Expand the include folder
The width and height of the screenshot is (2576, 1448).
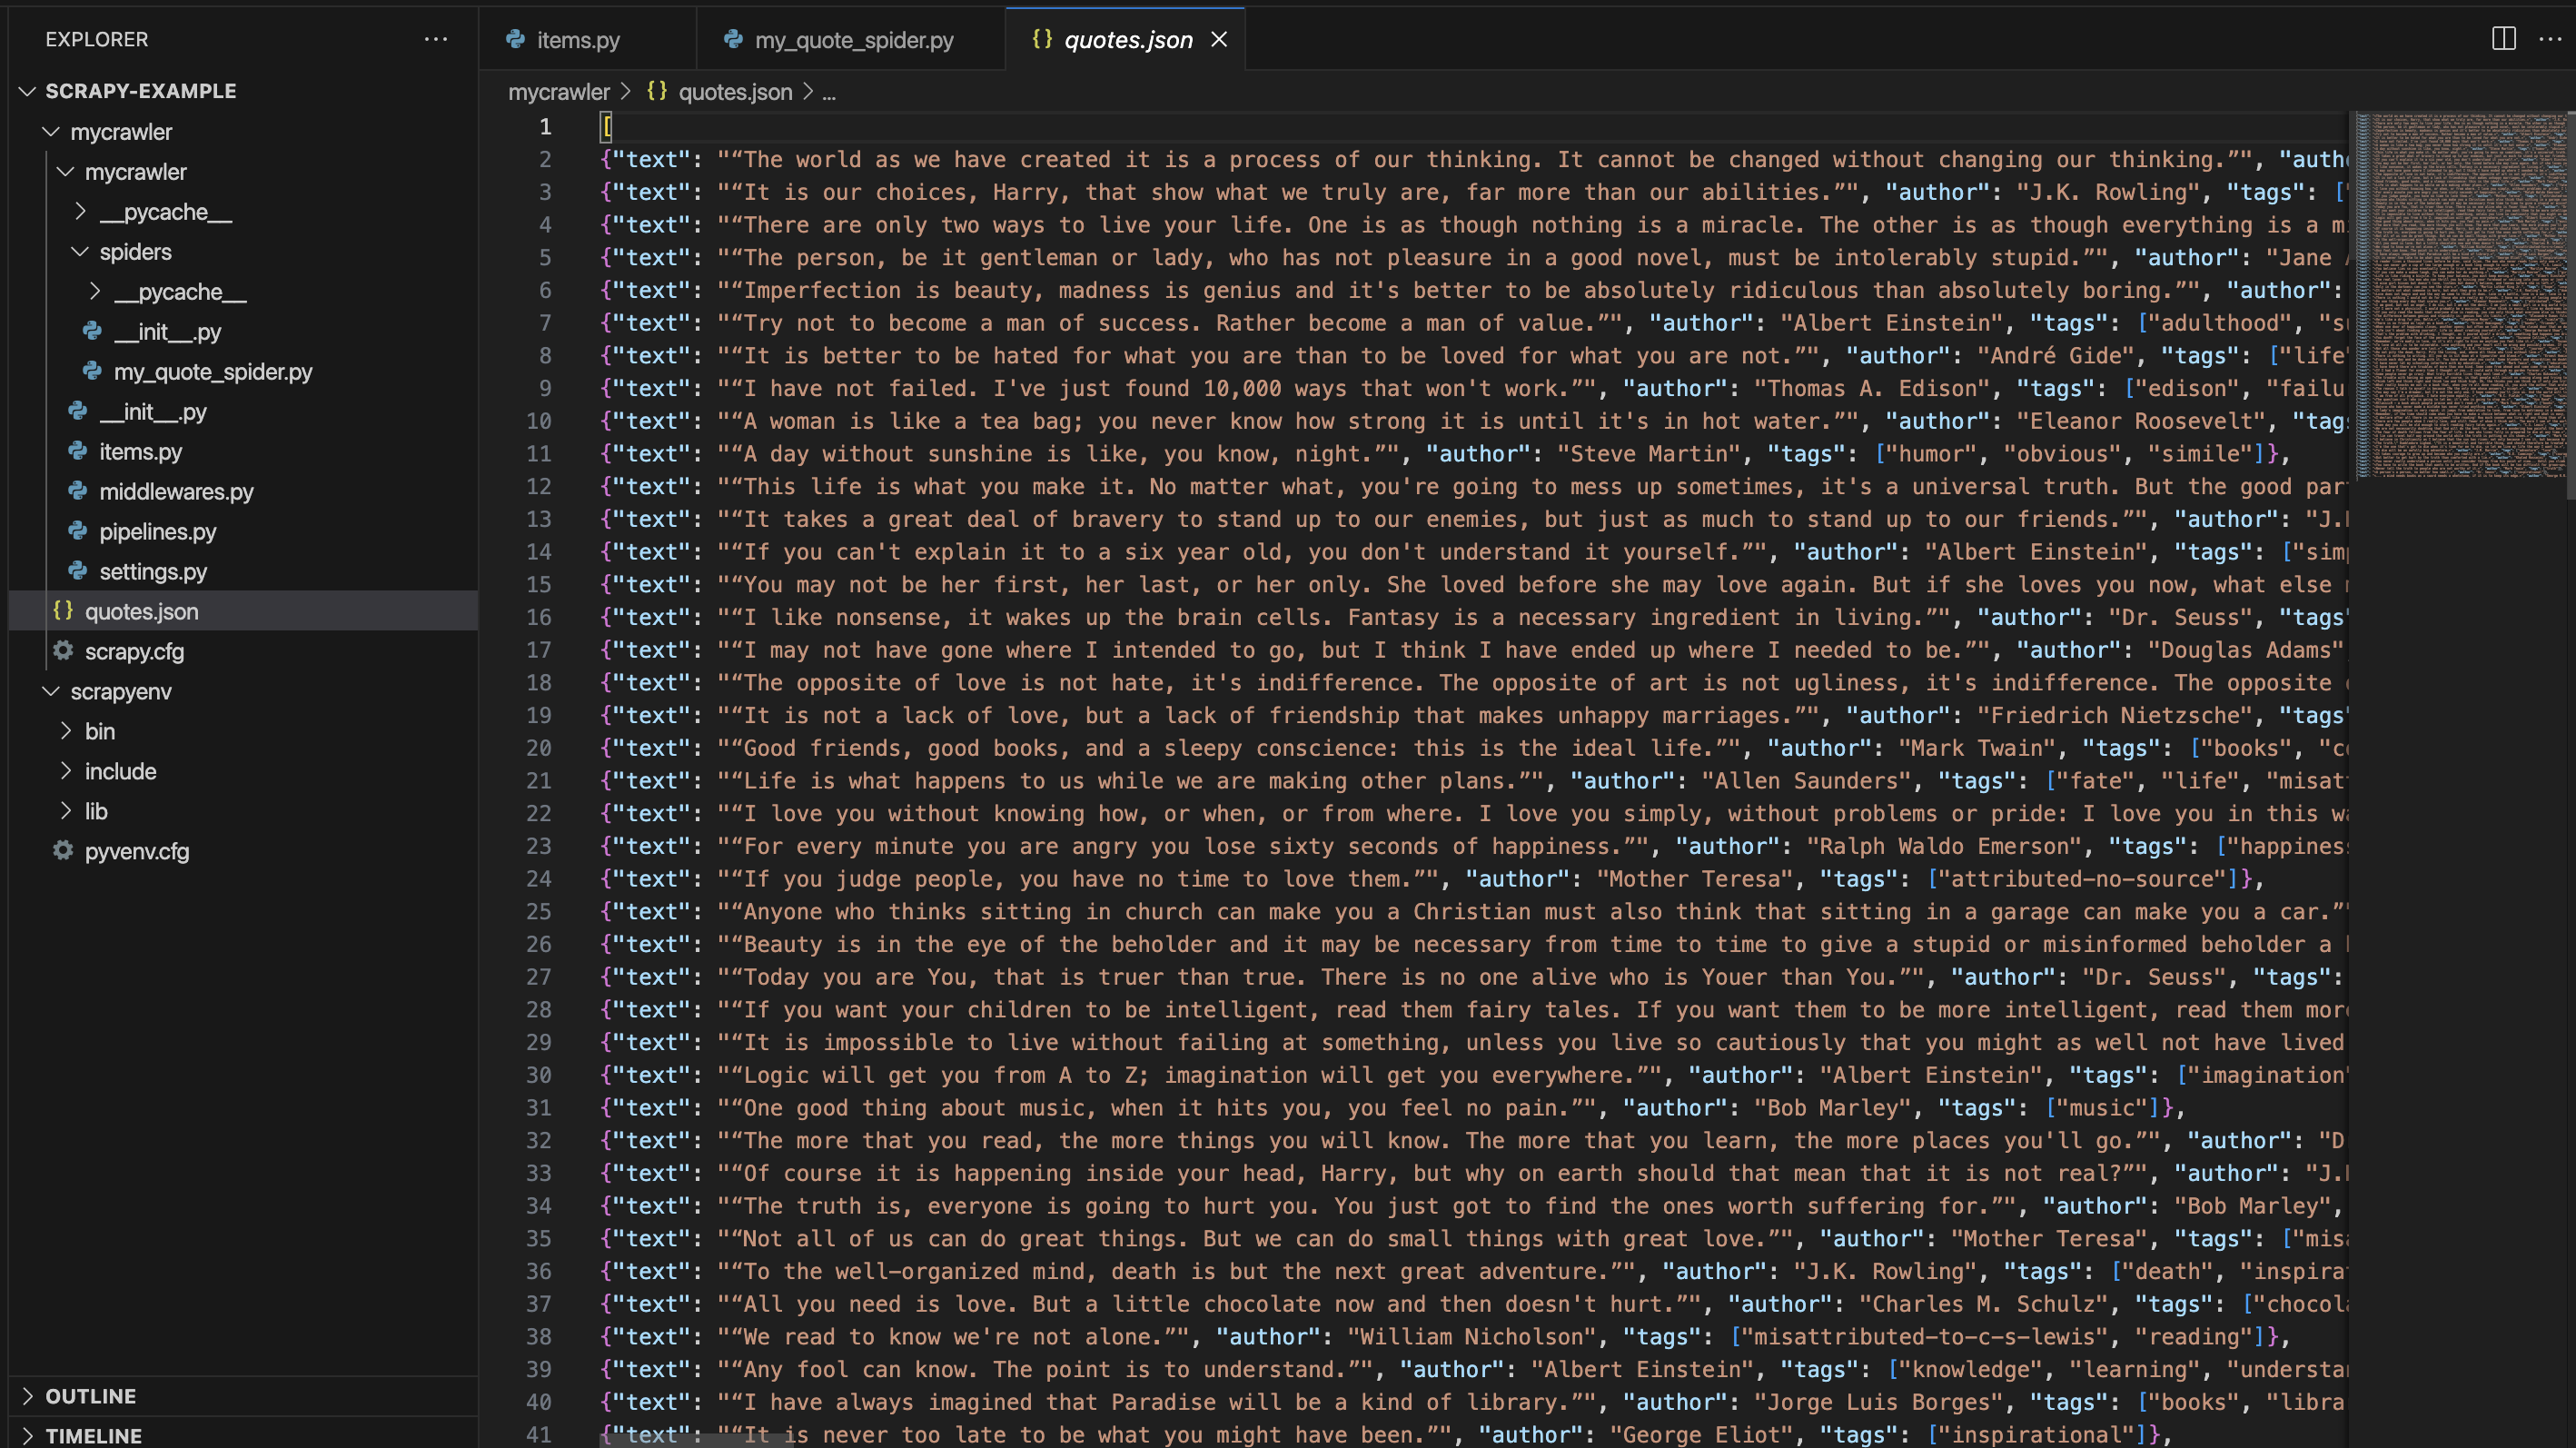point(66,771)
